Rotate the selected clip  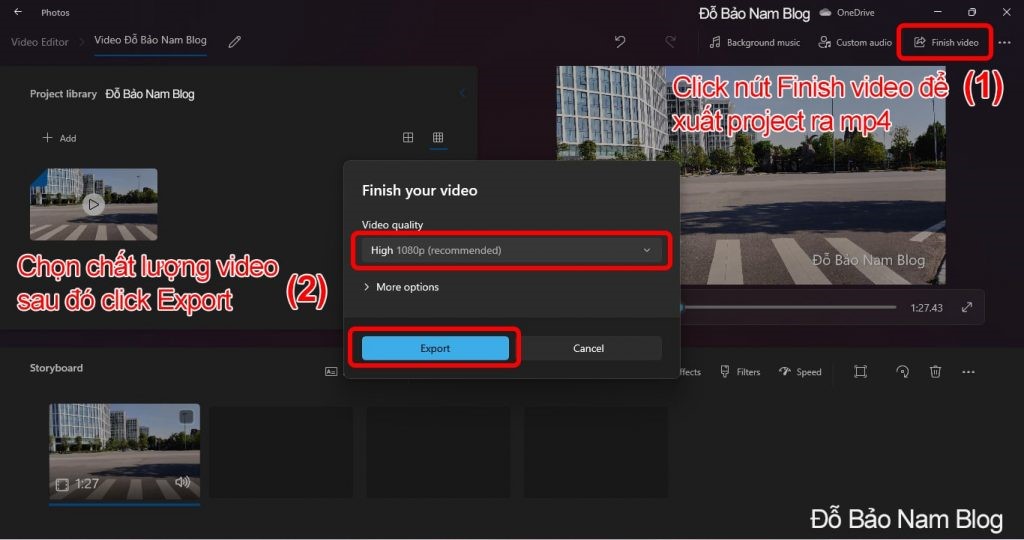pos(902,372)
